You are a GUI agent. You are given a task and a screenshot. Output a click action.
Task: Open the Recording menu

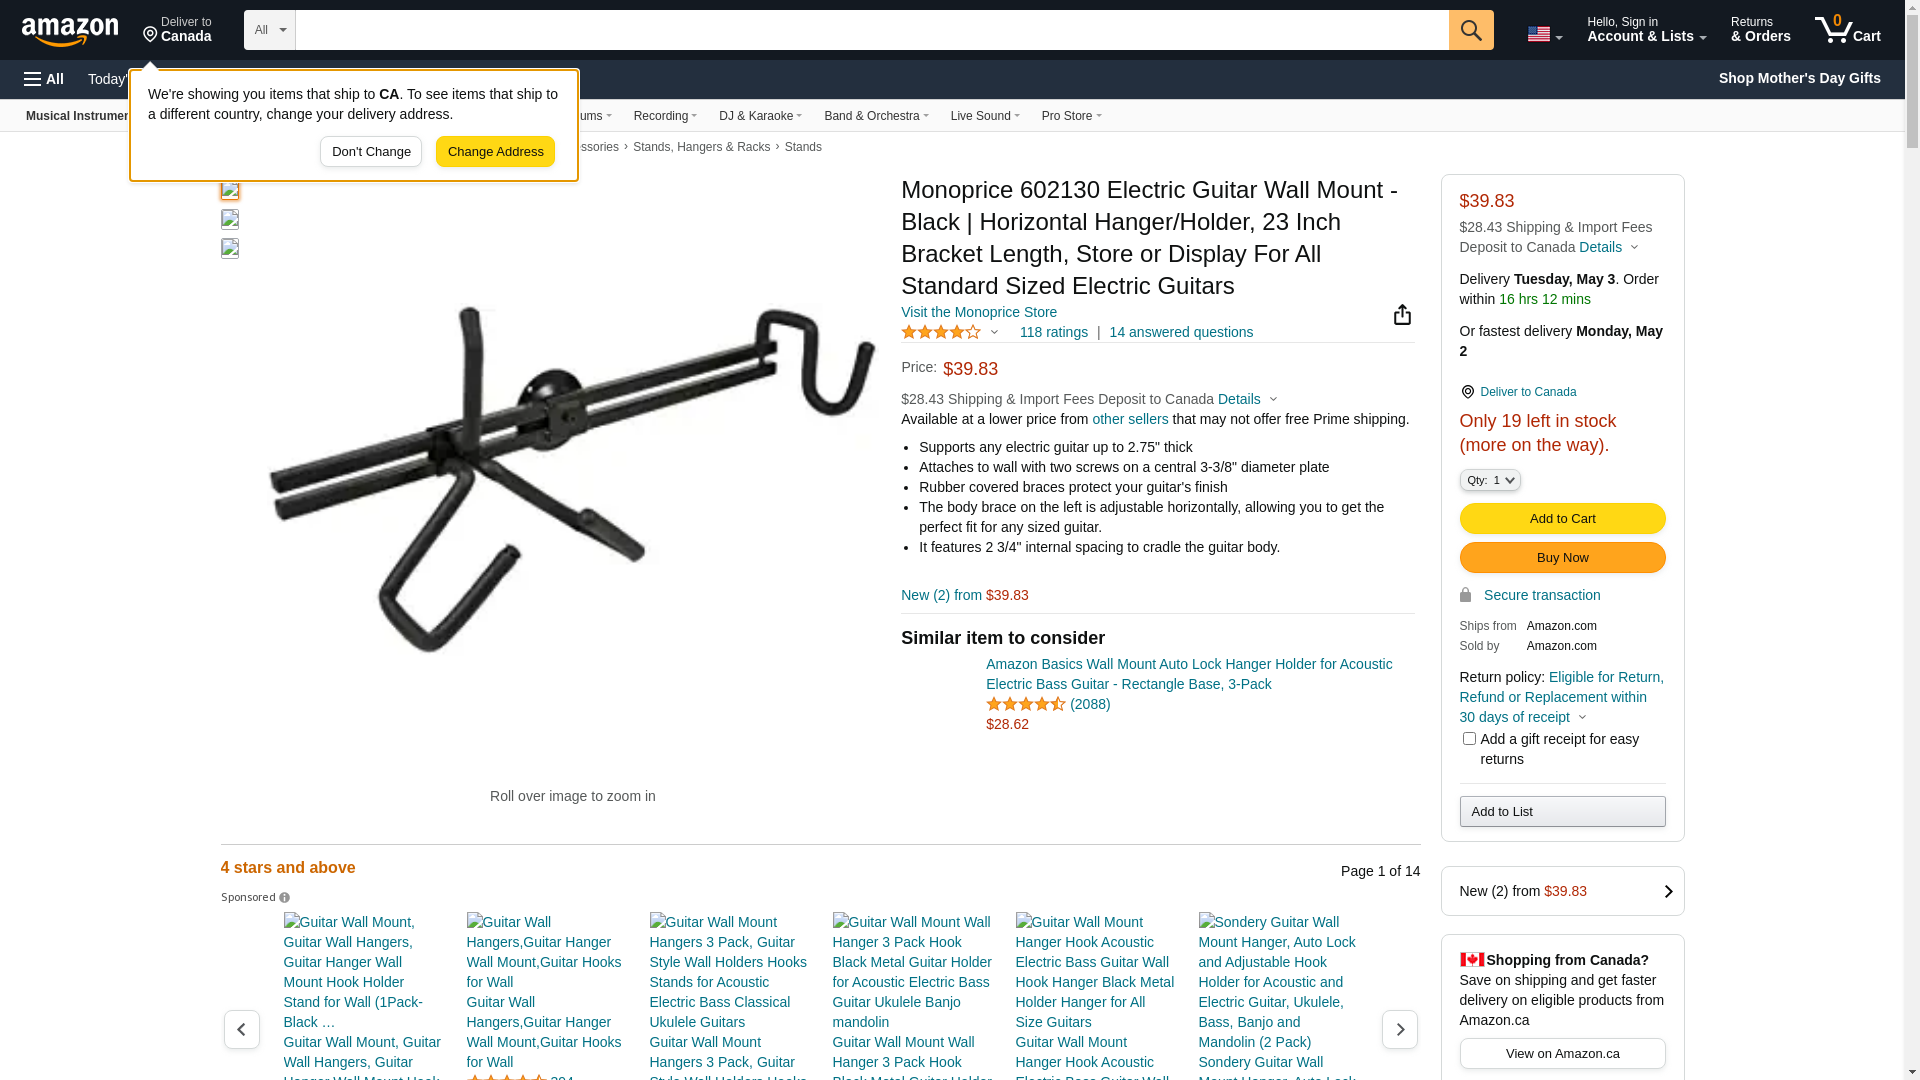click(x=665, y=116)
